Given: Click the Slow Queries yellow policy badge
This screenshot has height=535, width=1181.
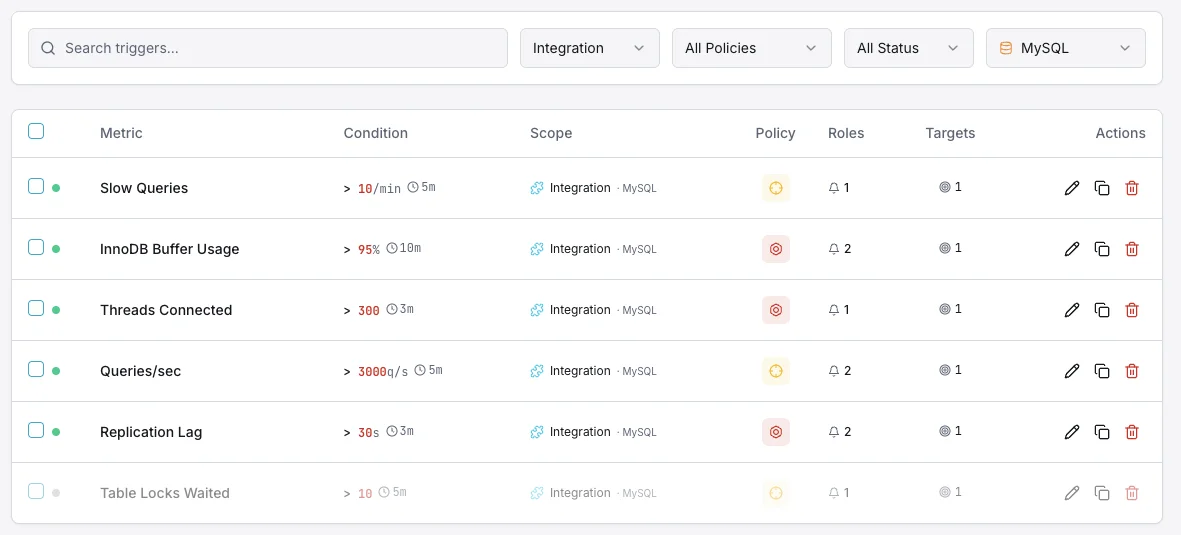Looking at the screenshot, I should 776,188.
